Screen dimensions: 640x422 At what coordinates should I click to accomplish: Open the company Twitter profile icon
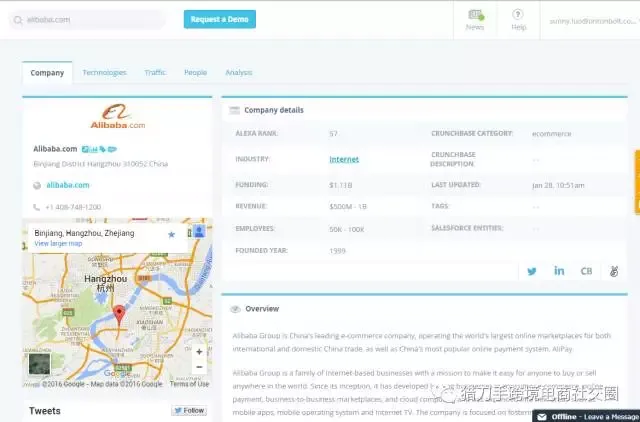click(531, 271)
